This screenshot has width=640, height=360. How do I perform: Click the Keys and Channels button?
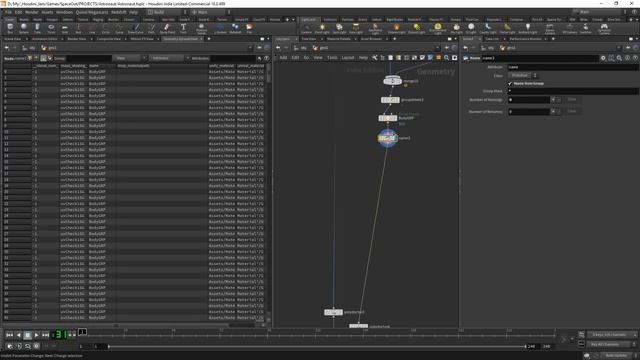pyautogui.click(x=611, y=335)
